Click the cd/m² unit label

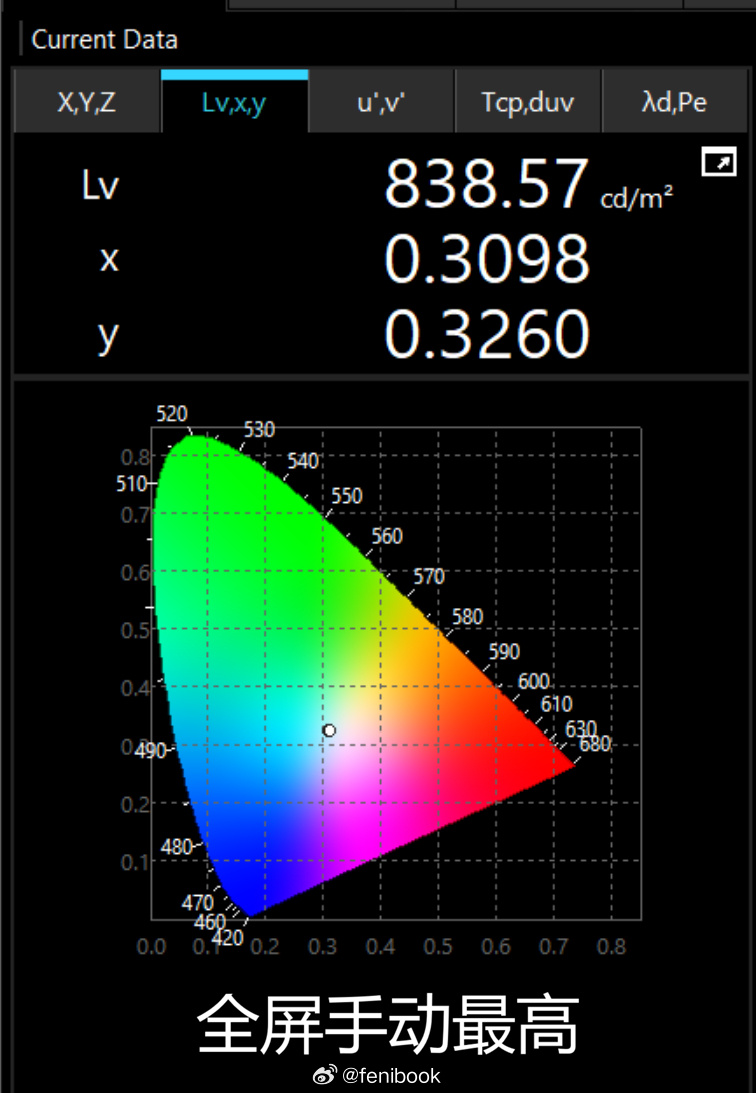coord(636,198)
